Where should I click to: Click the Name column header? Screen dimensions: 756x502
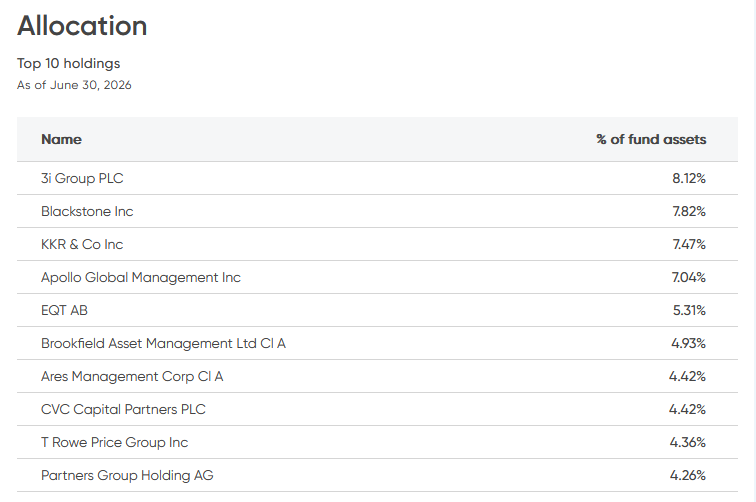[x=61, y=139]
